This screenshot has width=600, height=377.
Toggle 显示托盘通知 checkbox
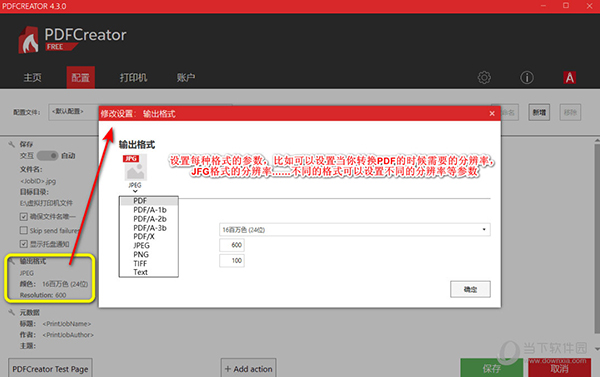(23, 244)
